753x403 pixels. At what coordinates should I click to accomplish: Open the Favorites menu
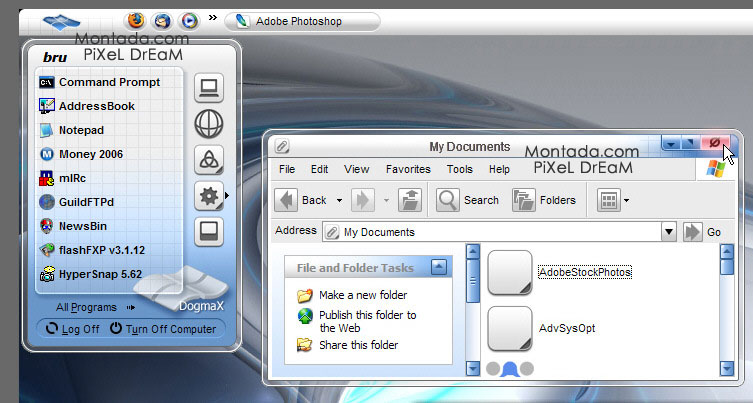408,170
